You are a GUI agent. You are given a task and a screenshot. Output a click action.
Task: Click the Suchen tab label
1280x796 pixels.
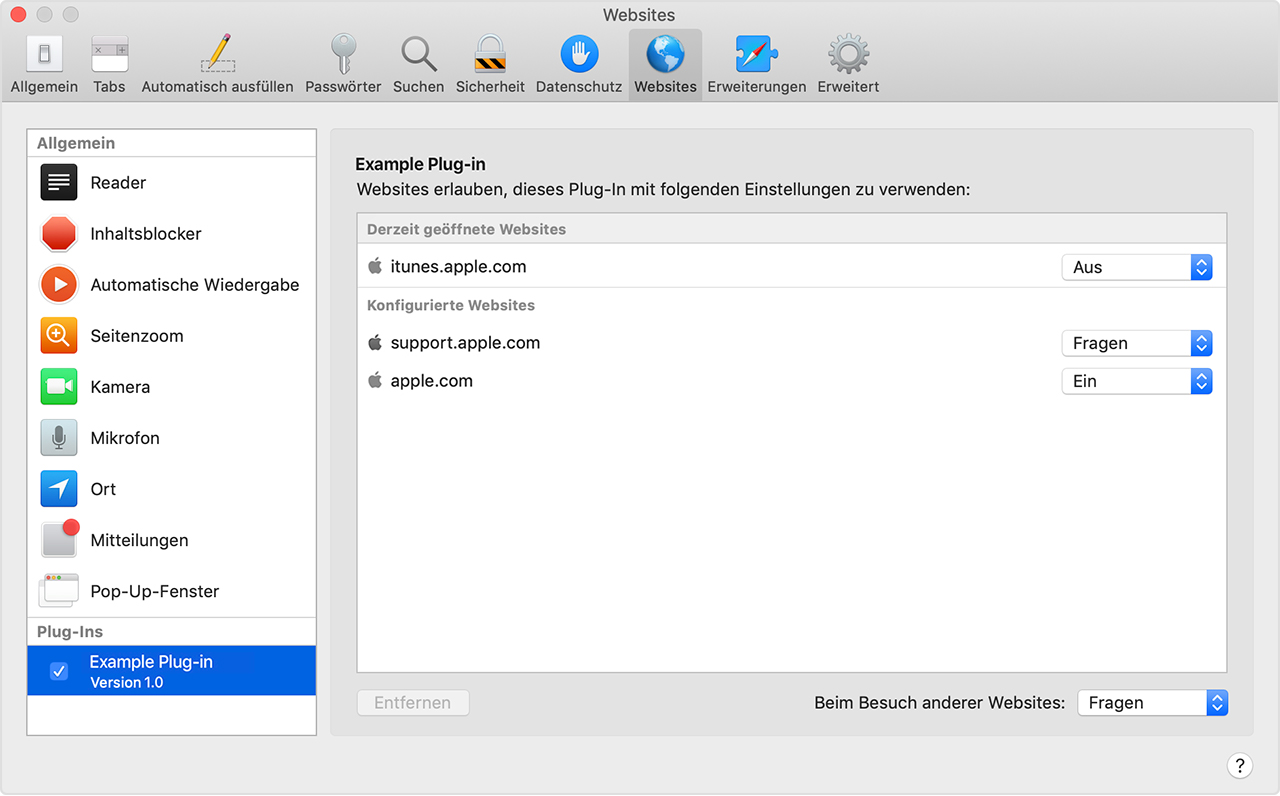tap(418, 87)
